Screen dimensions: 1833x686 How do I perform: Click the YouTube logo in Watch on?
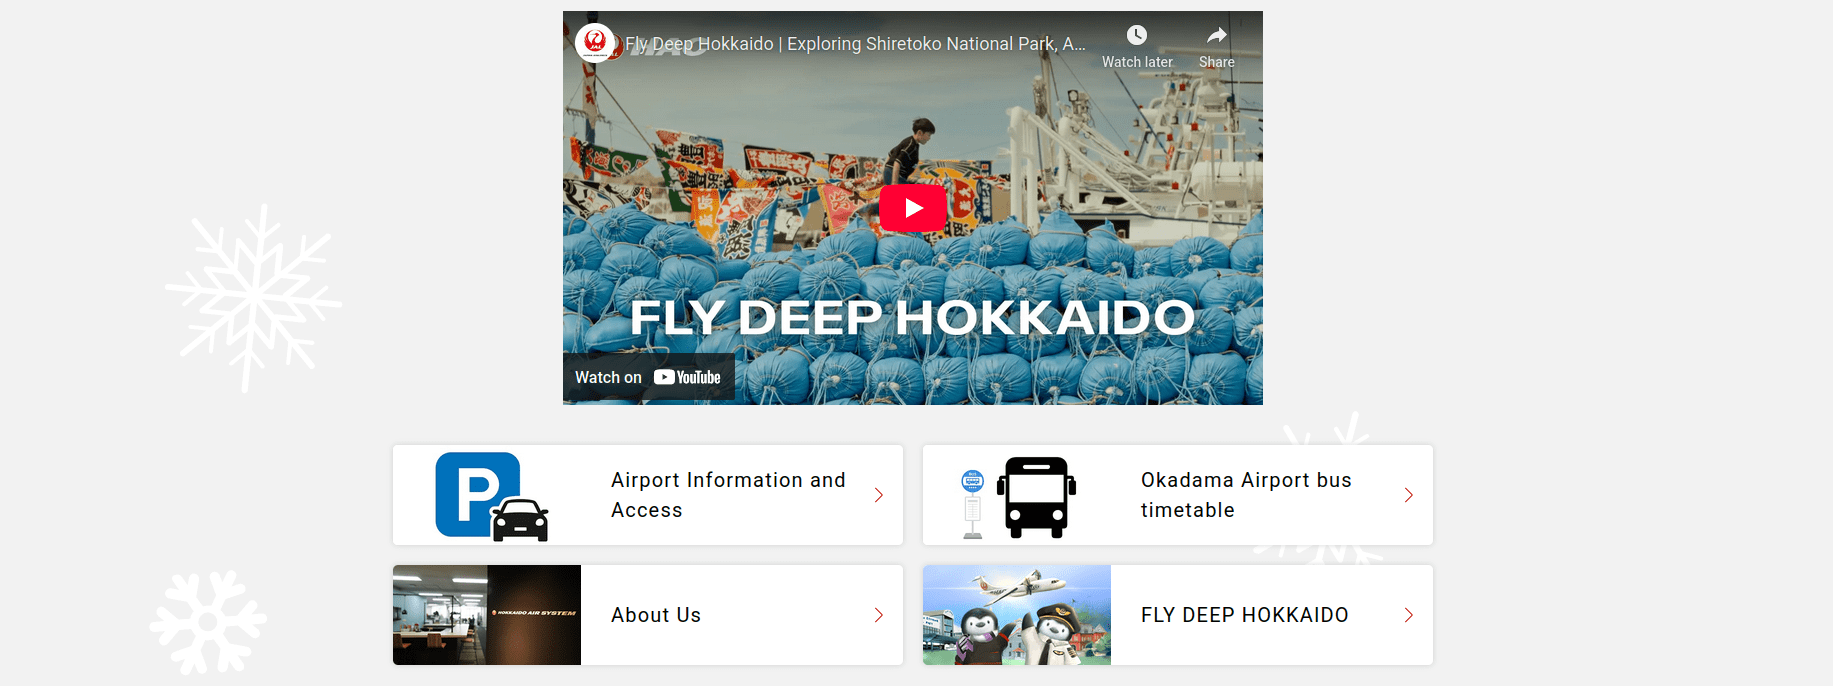(687, 377)
